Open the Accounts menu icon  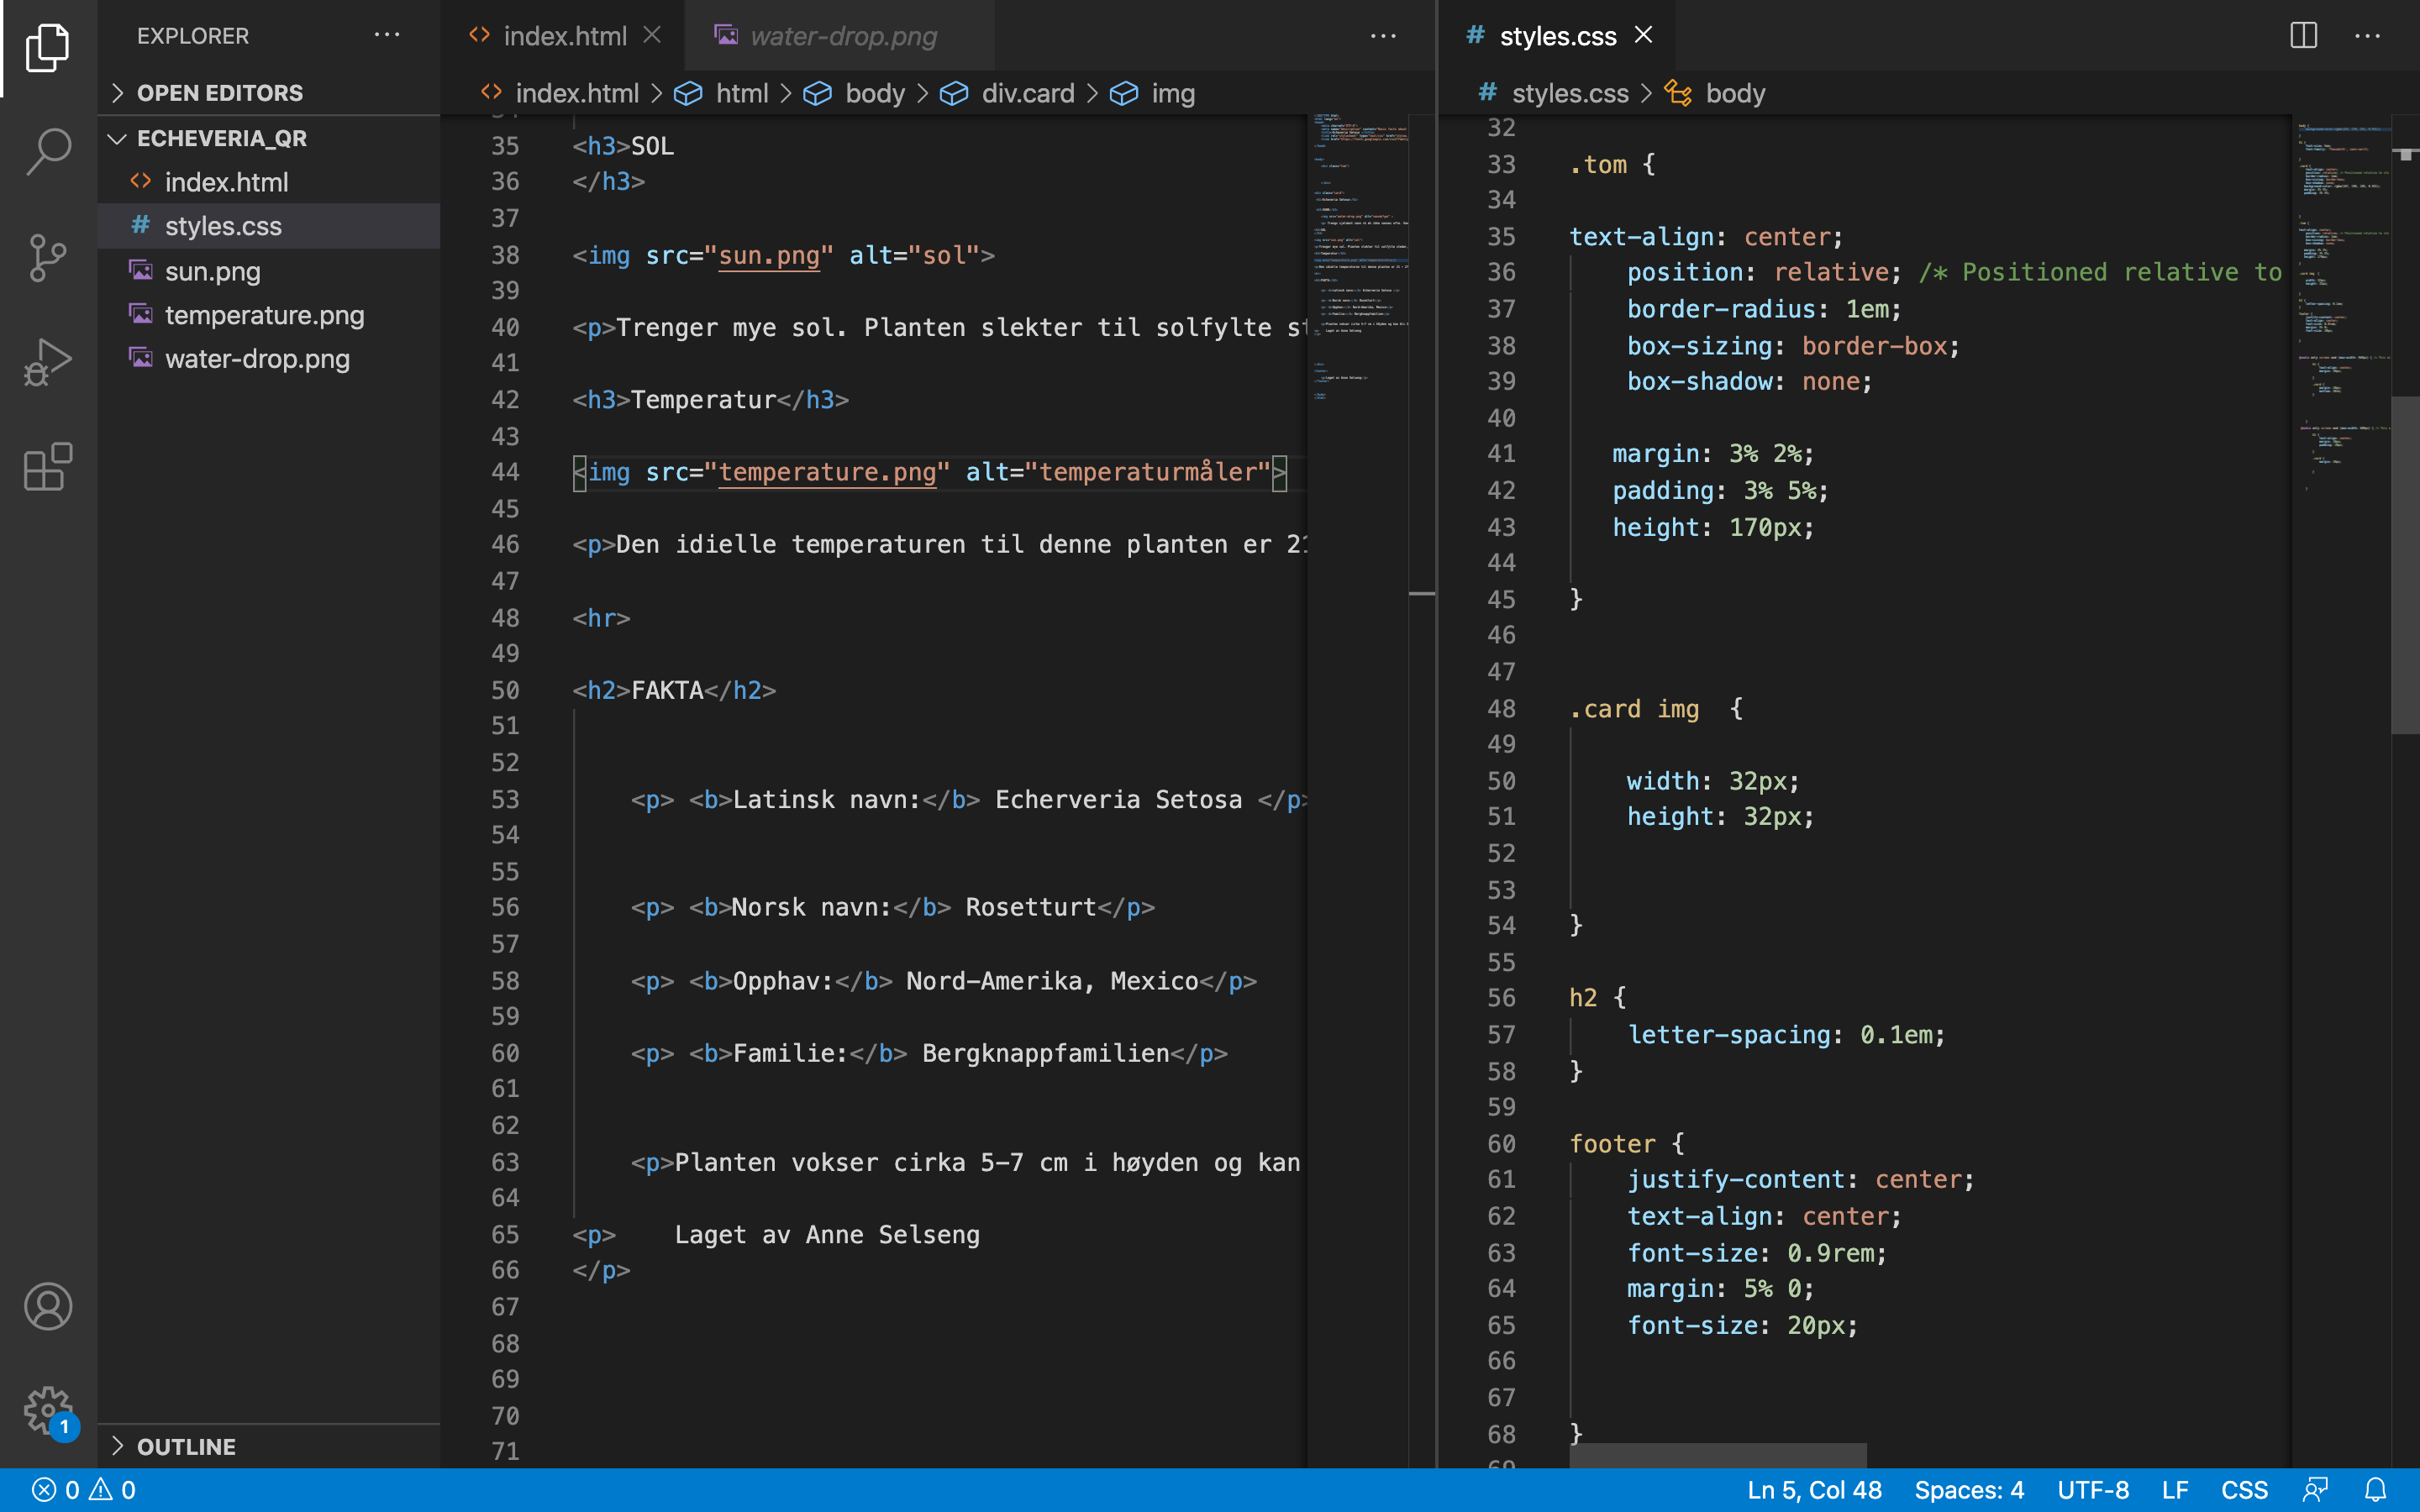(48, 1306)
